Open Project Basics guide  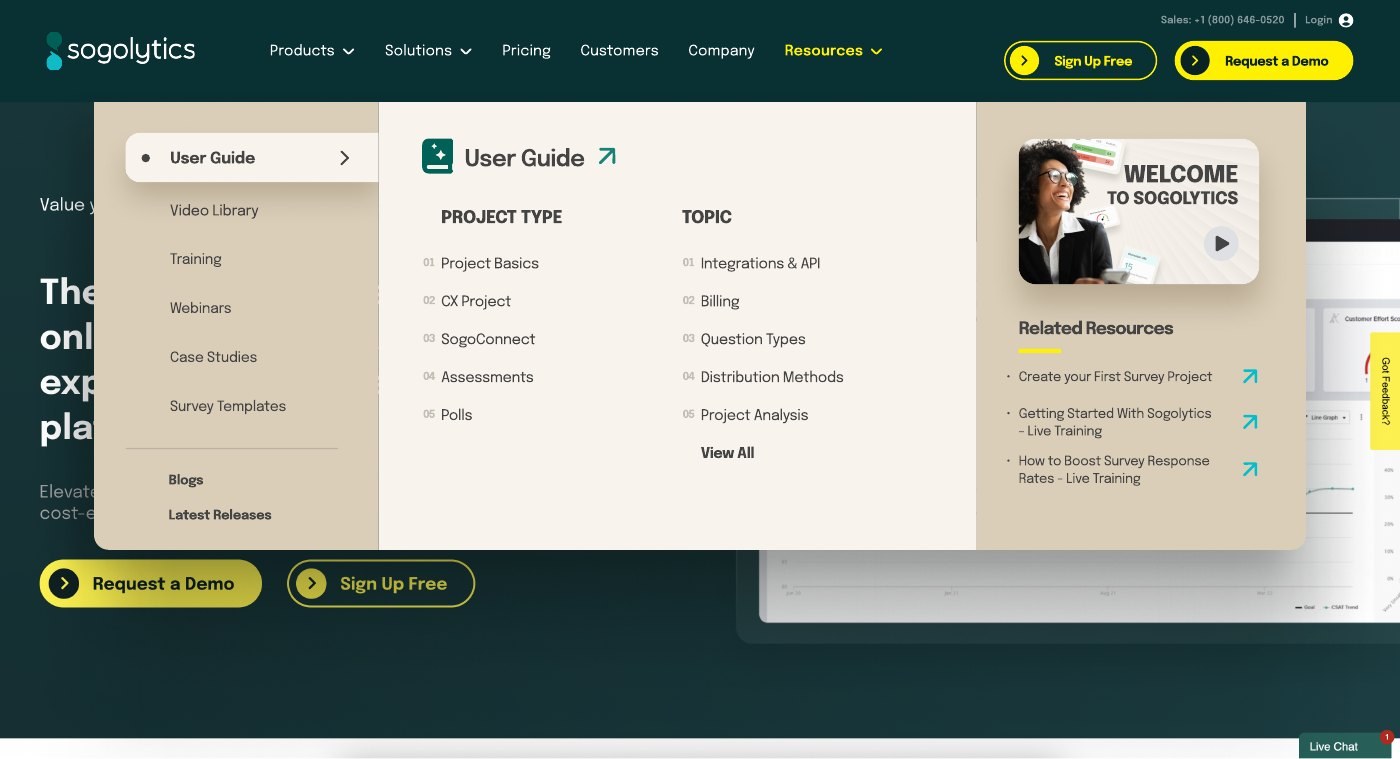pyautogui.click(x=490, y=263)
